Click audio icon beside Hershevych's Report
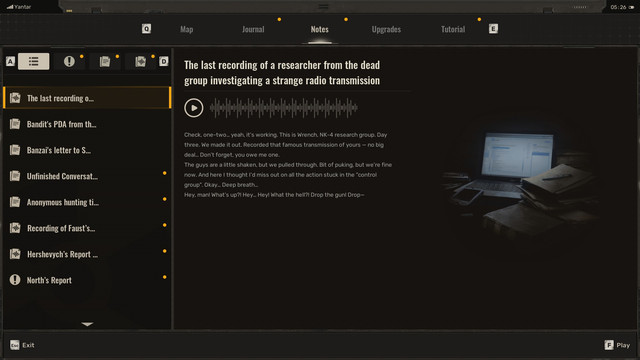Image resolution: width=640 pixels, height=360 pixels. 15,254
